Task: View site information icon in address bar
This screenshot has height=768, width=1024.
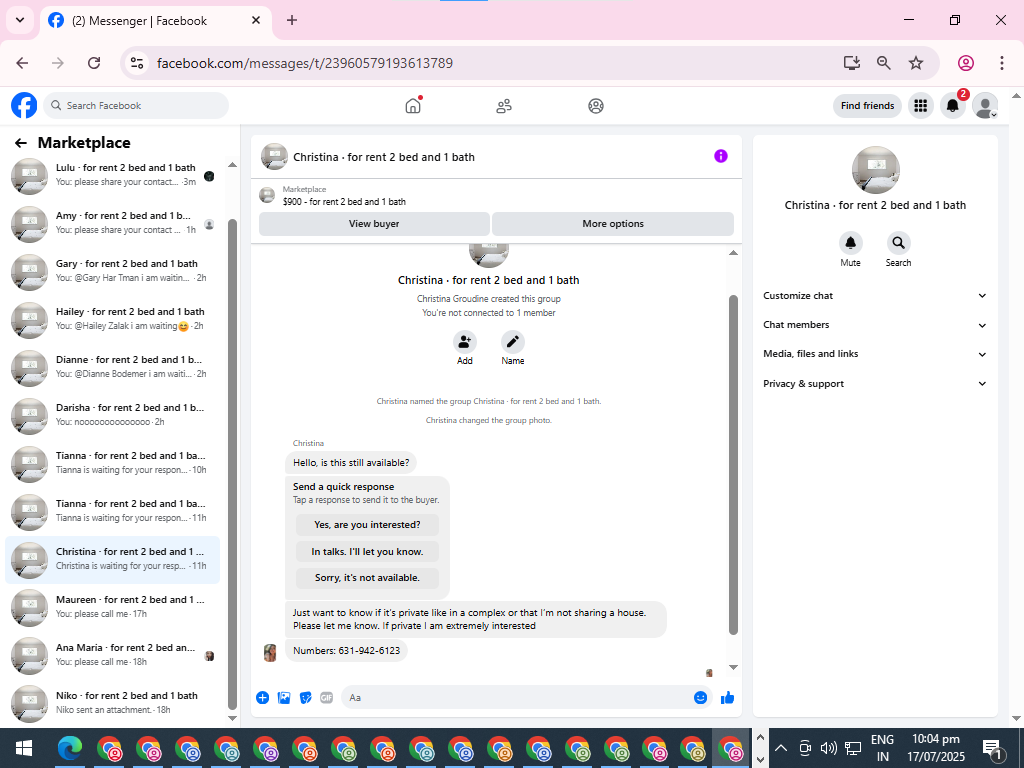Action: (x=137, y=63)
